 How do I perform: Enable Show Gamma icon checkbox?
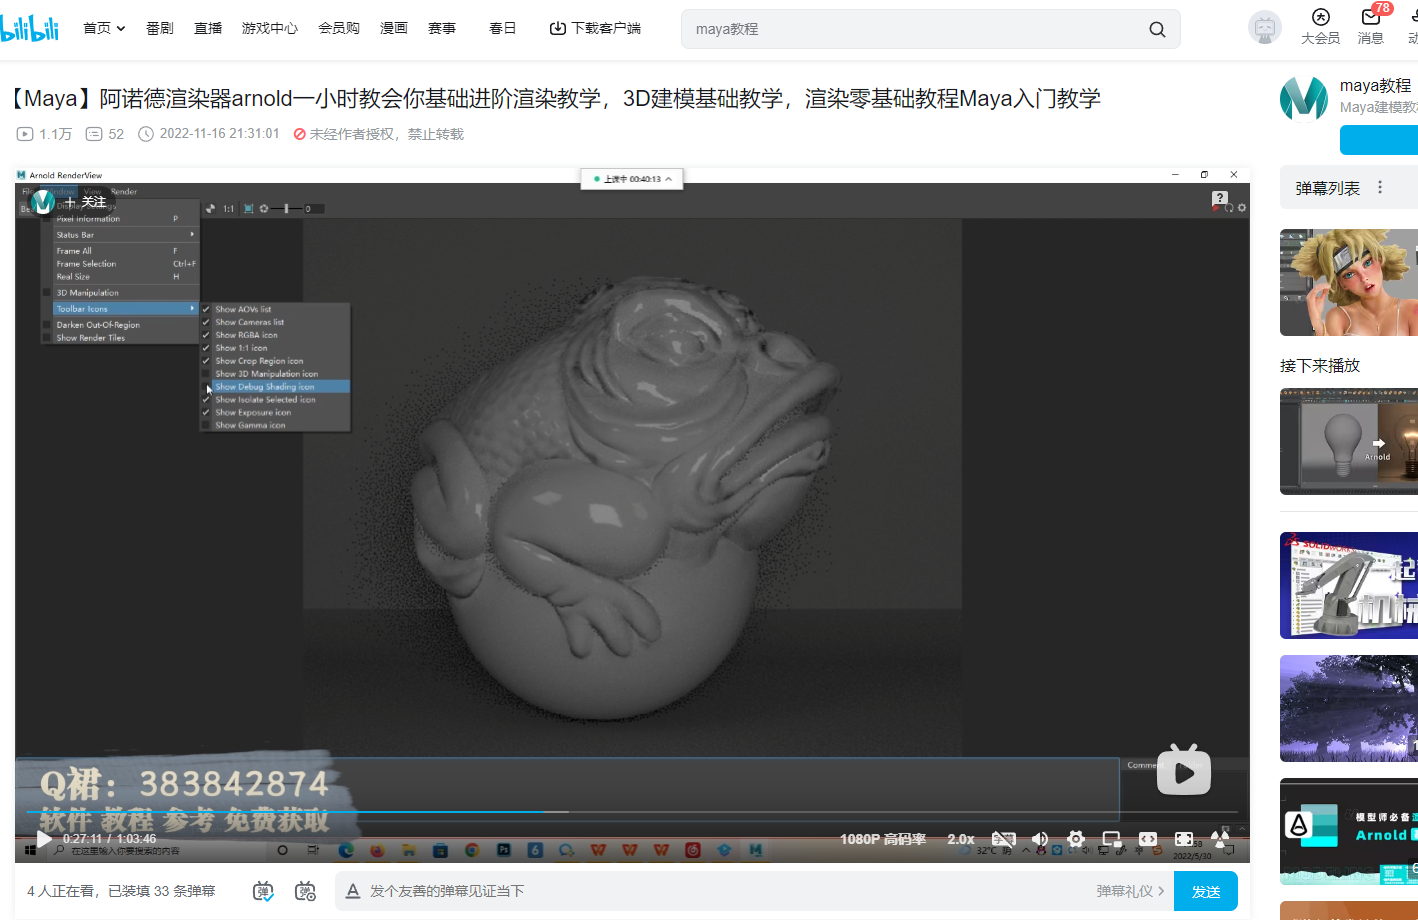206,425
